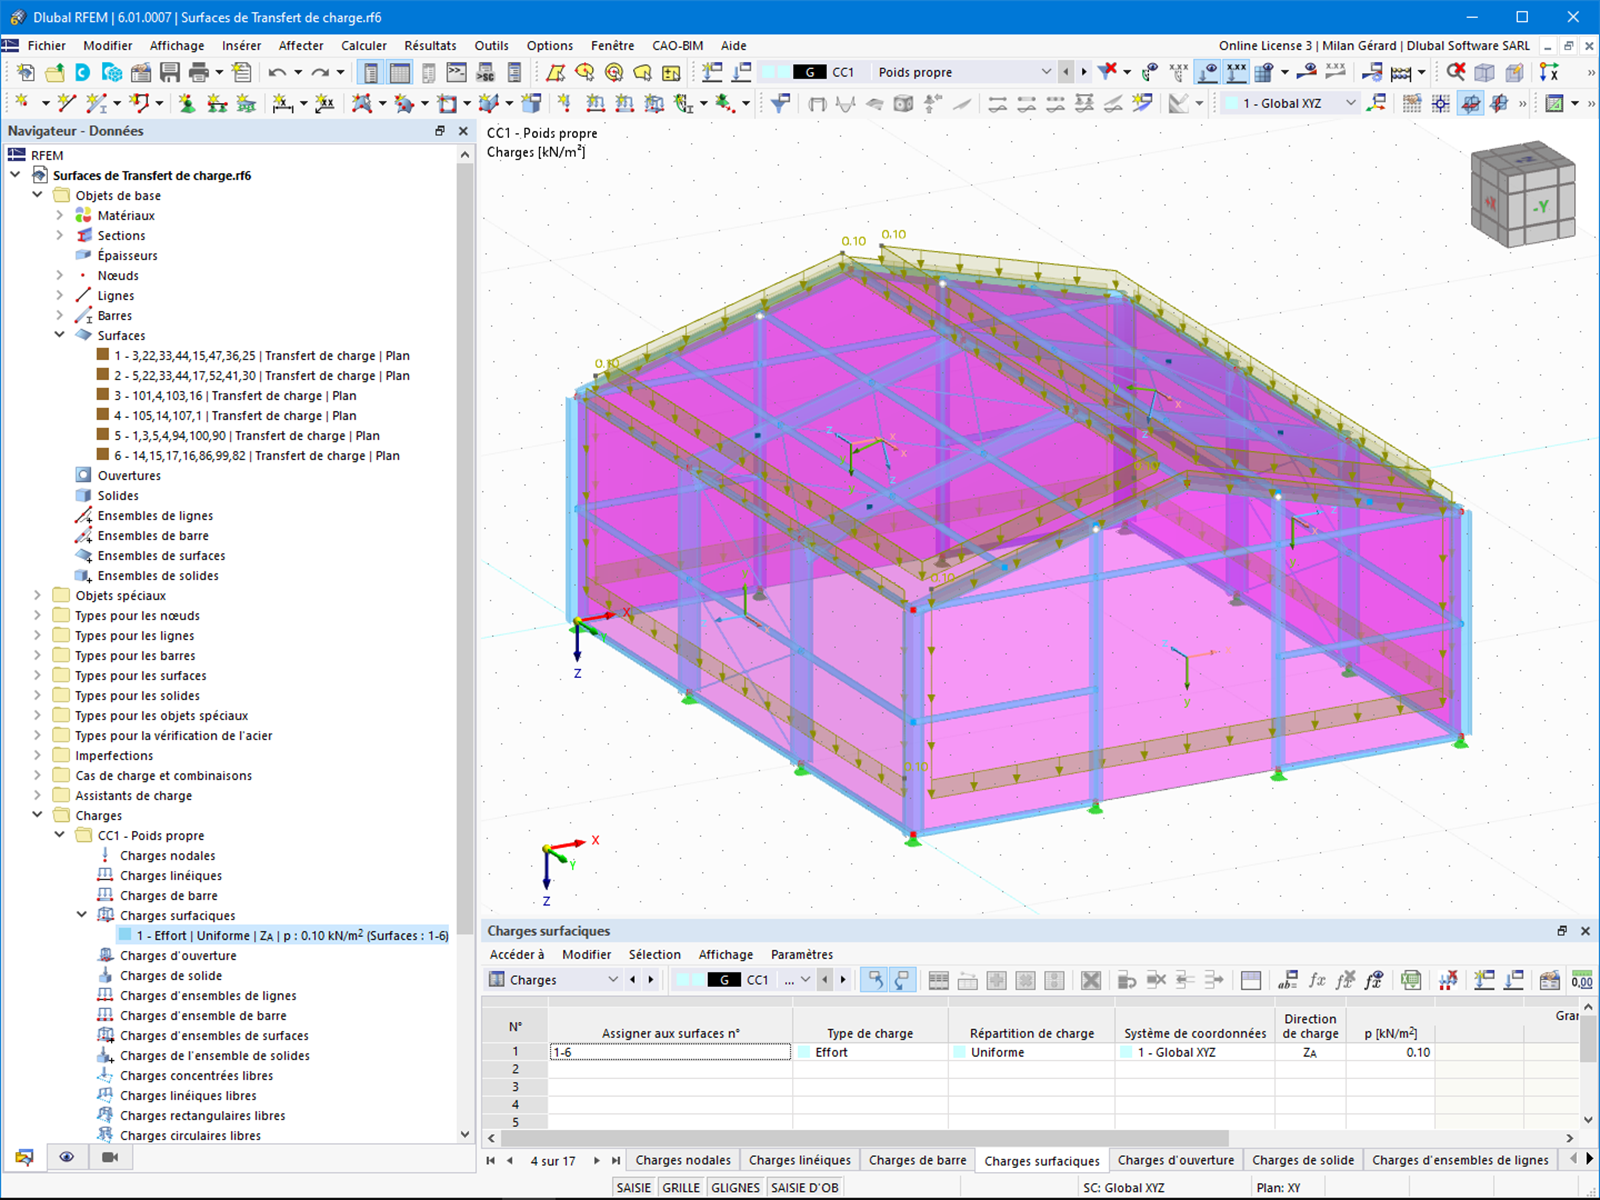Click the Excel export icon in table toolbar

pos(1411,980)
